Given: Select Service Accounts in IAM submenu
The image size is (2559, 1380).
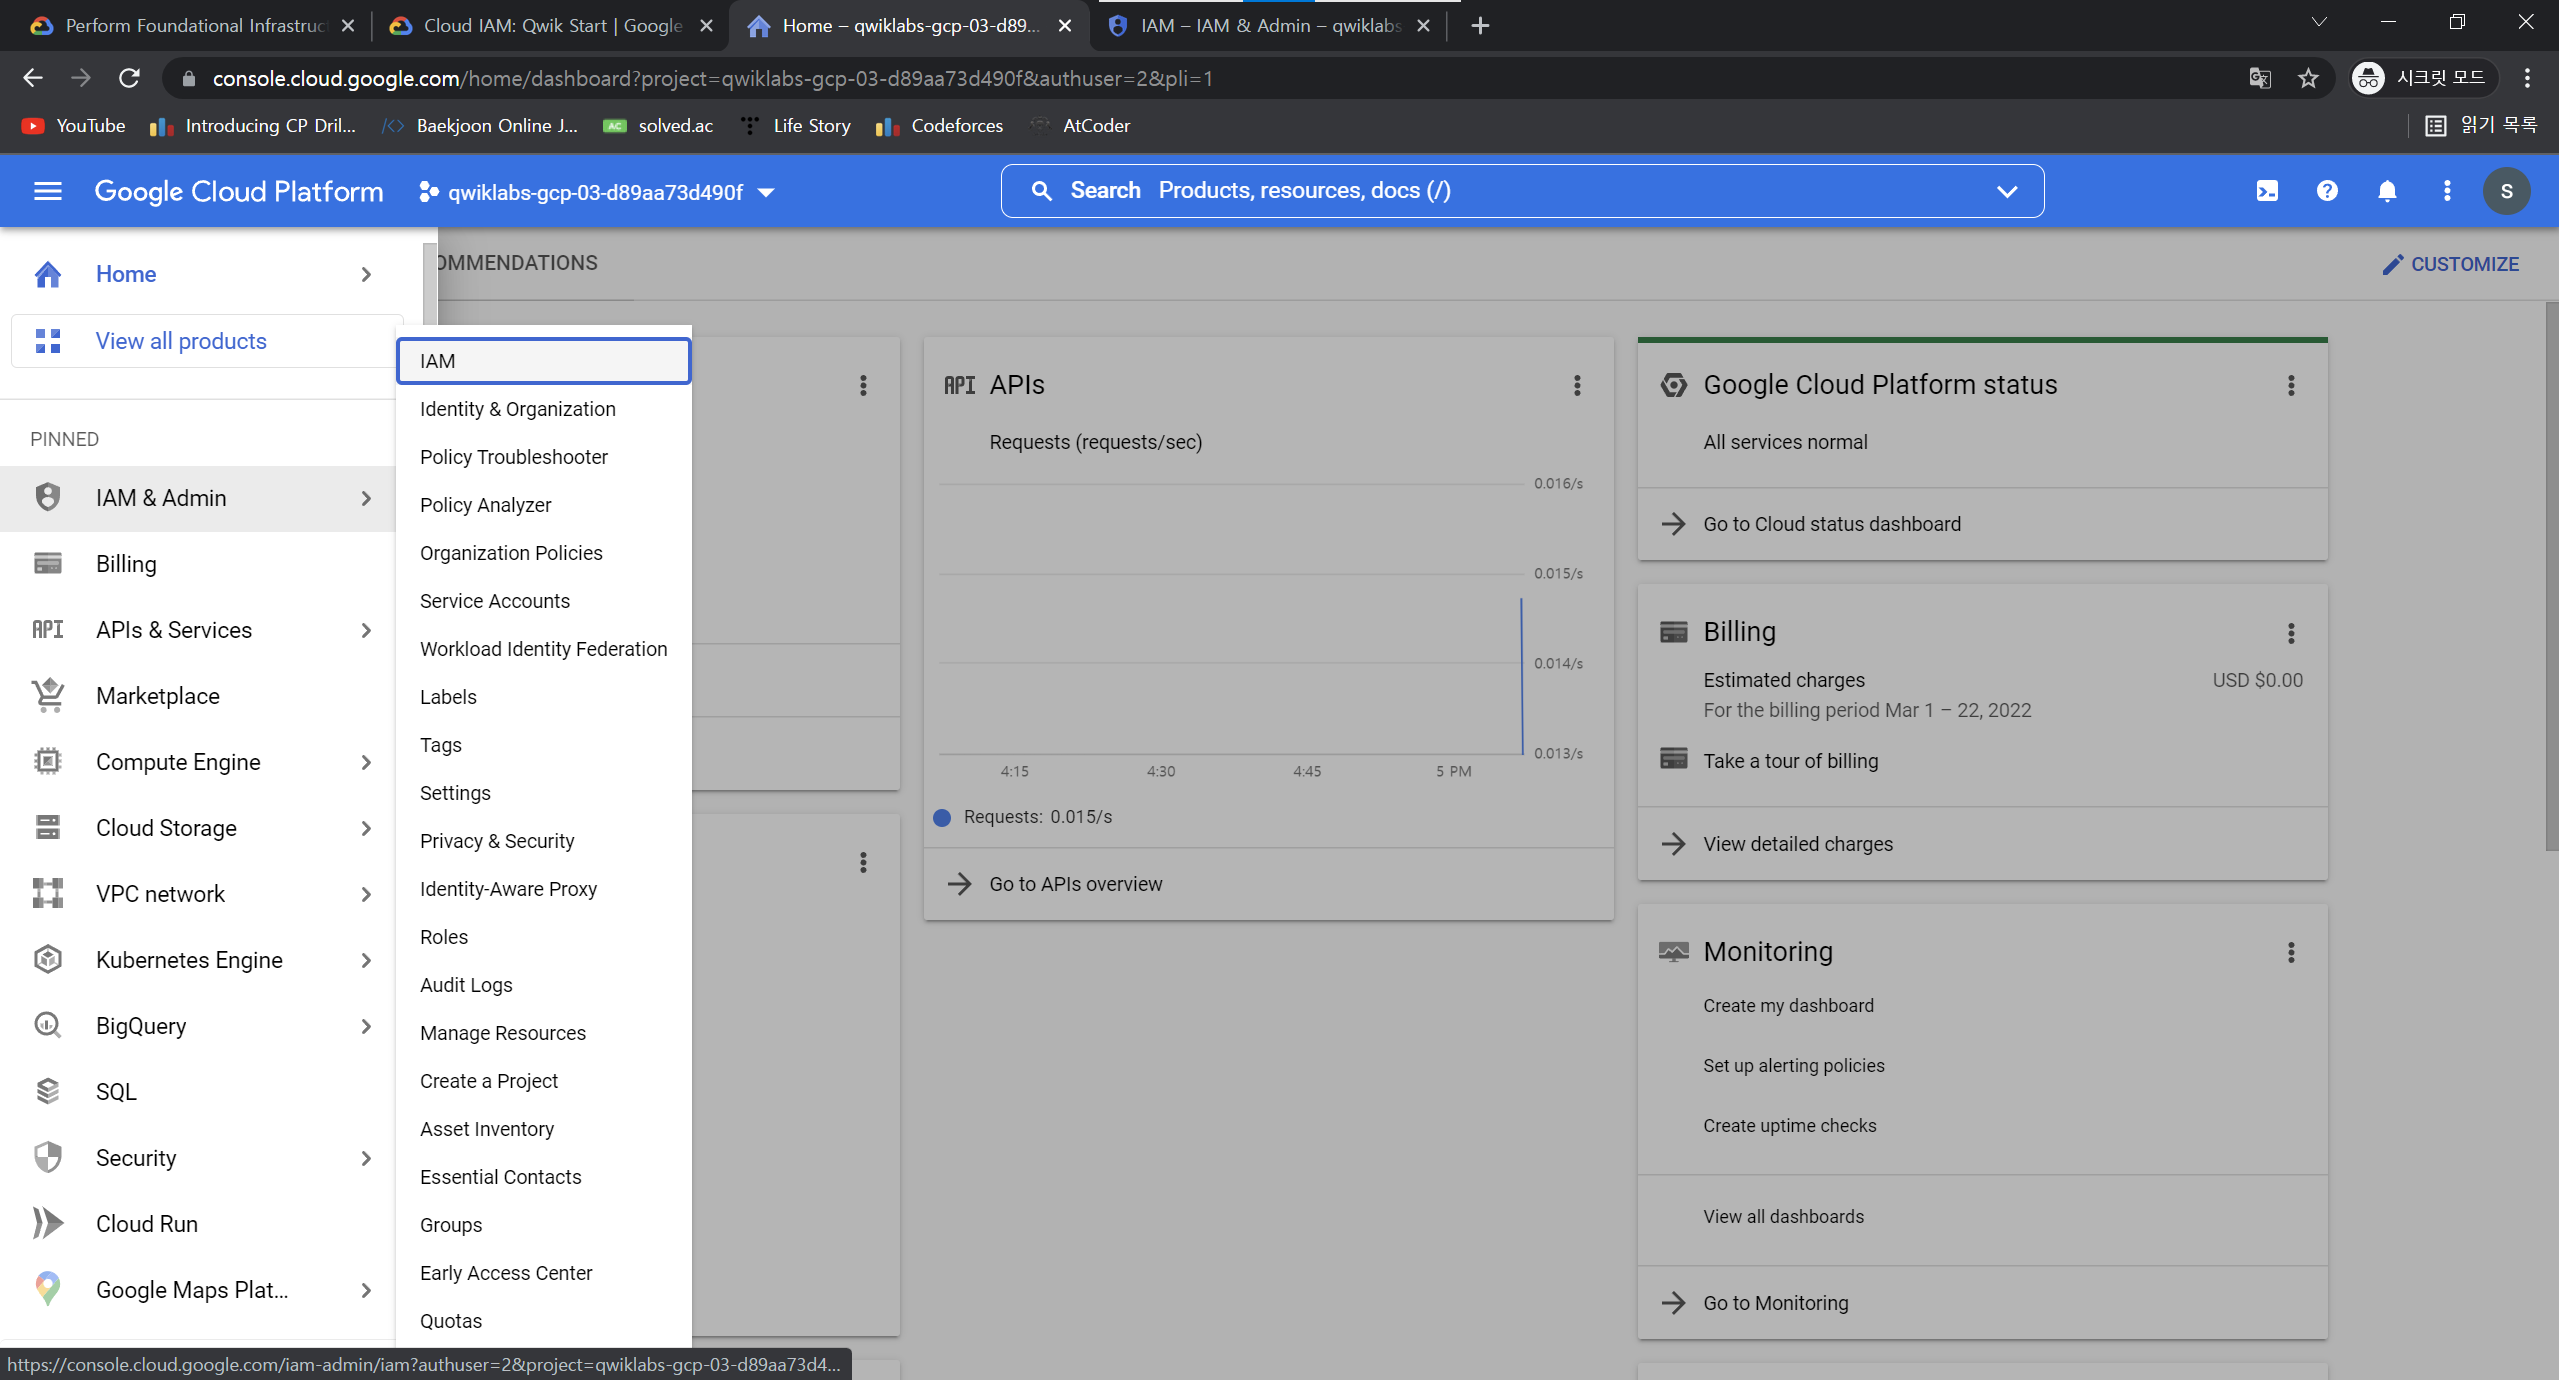Looking at the screenshot, I should coord(495,601).
